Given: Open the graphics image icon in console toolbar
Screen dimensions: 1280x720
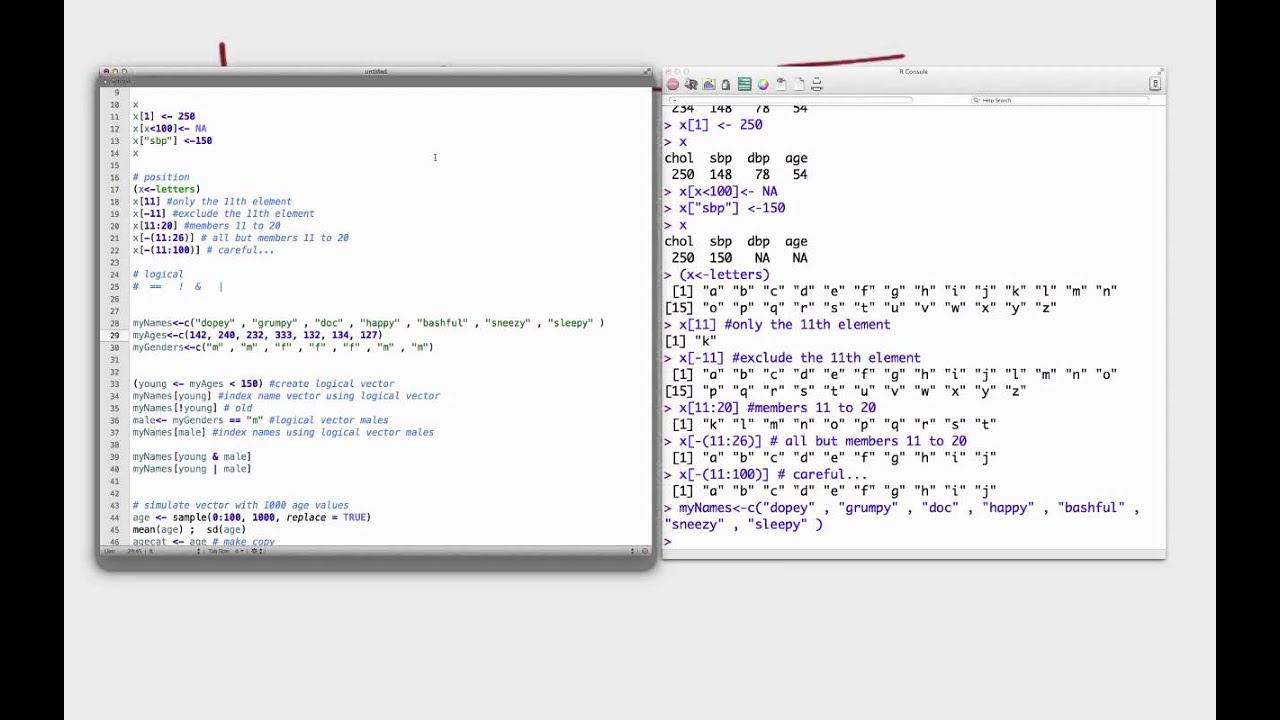Looking at the screenshot, I should point(707,84).
